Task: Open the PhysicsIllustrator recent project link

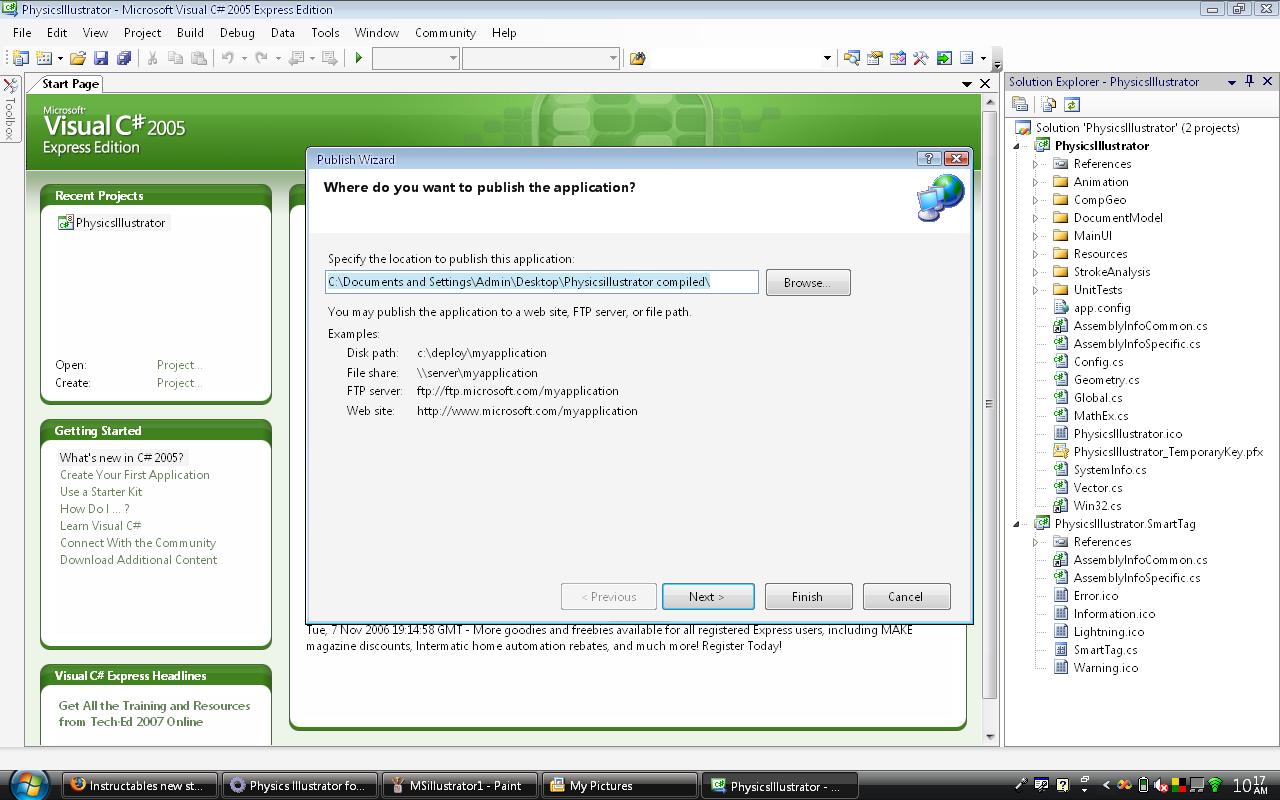Action: (120, 222)
